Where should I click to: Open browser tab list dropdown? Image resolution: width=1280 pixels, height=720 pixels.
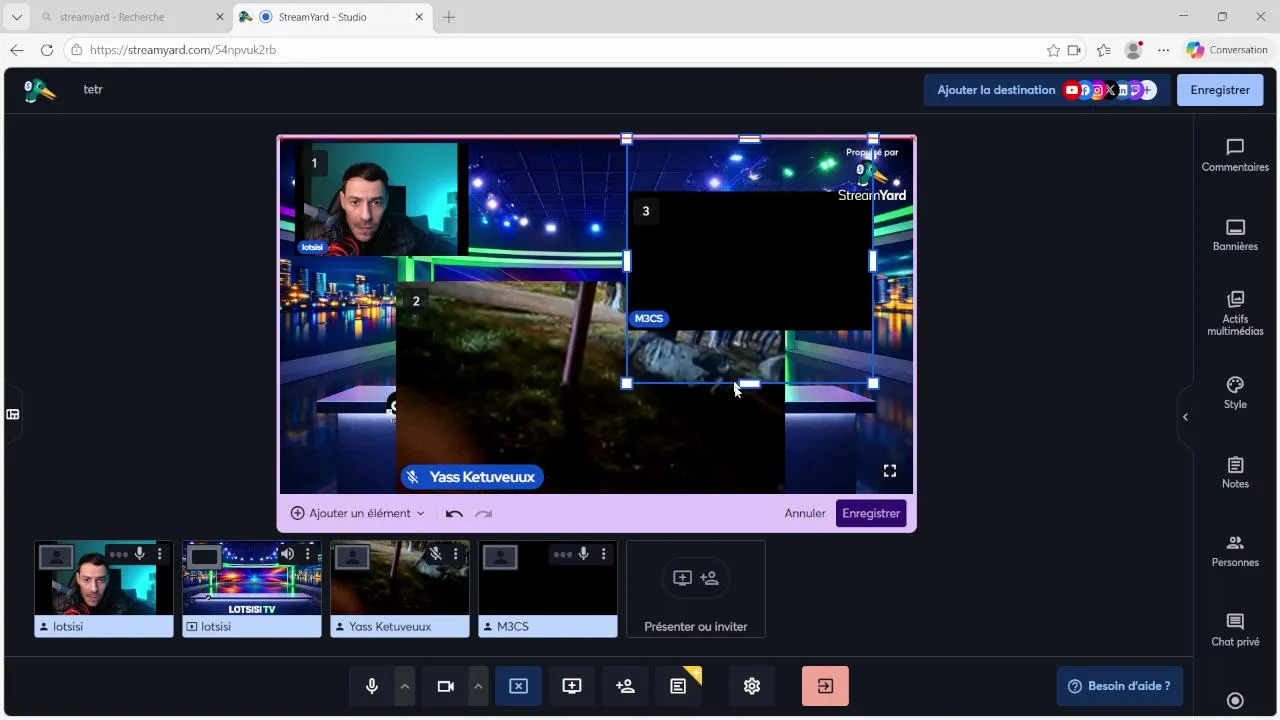[x=16, y=17]
